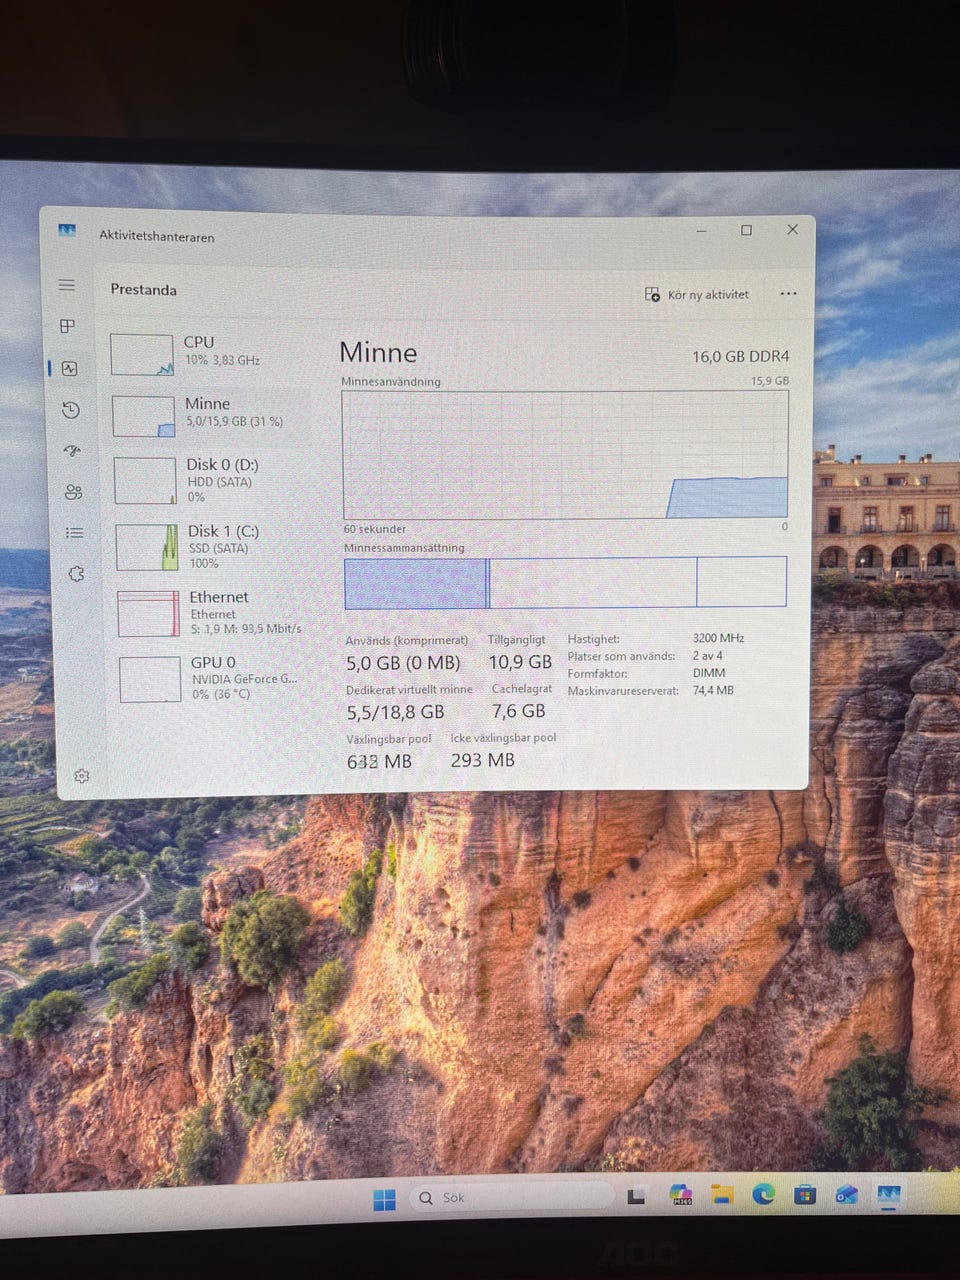Open the Processes page icon in sidebar
This screenshot has height=1280, width=960.
tap(68, 326)
